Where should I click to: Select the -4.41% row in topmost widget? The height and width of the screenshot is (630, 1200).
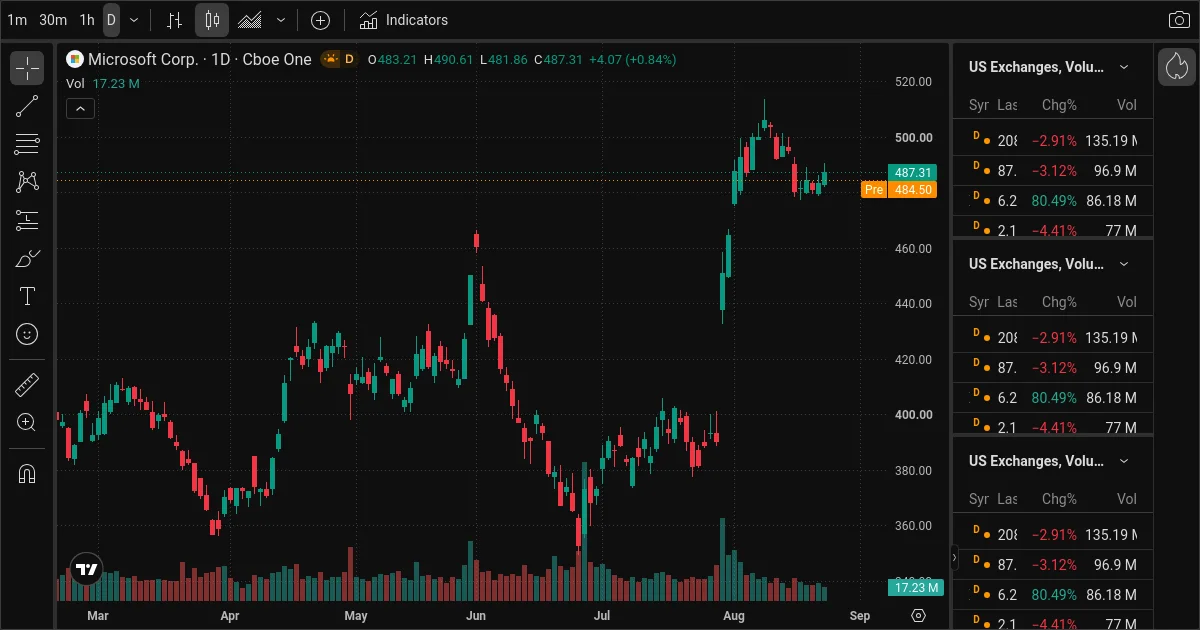coord(1053,227)
